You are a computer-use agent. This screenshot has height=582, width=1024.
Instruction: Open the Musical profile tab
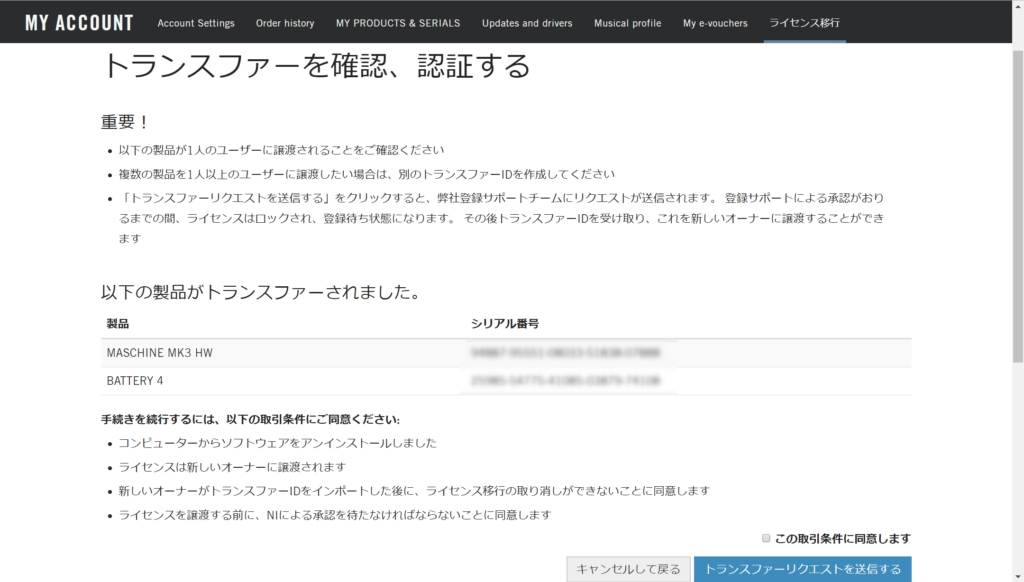click(627, 23)
